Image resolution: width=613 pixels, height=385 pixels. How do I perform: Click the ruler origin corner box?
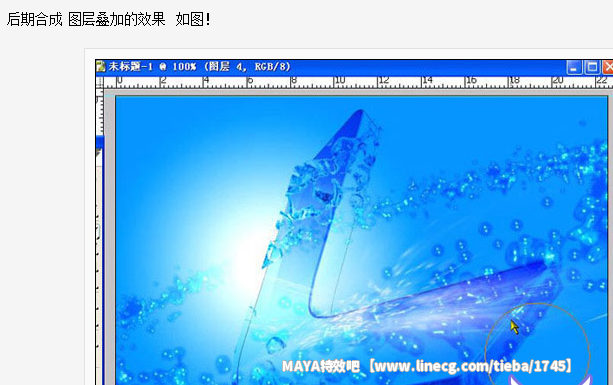pos(100,82)
